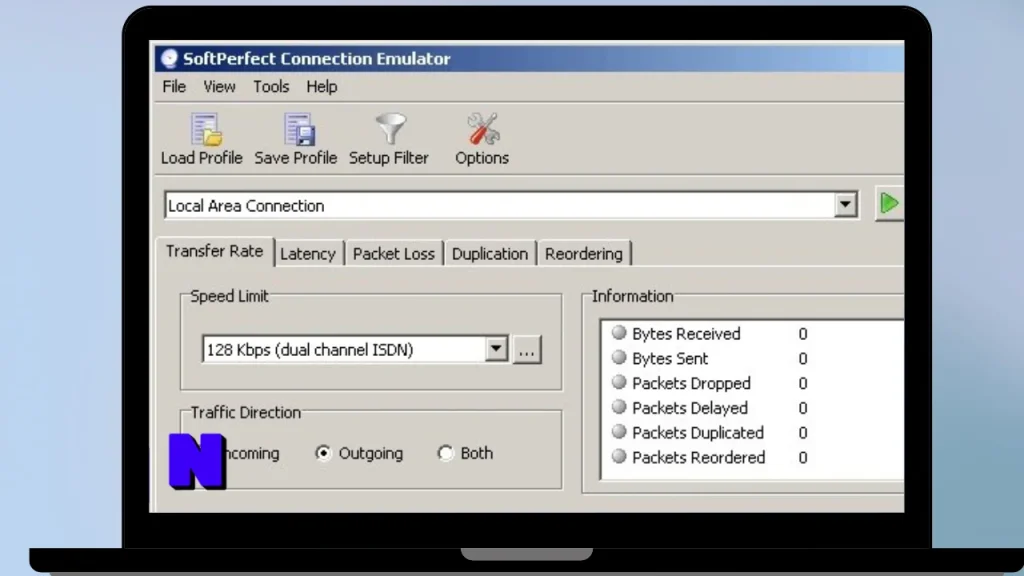Select the Both traffic direction
This screenshot has width=1024, height=576.
point(466,453)
